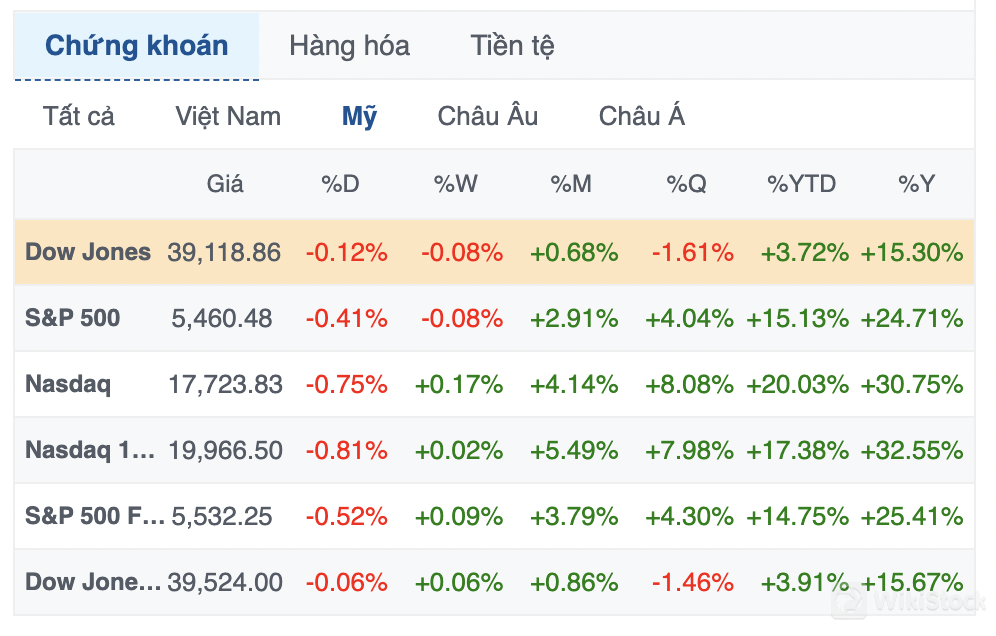Viewport: 996px width, 636px height.
Task: Open the Dow Jones index row
Action: pos(88,252)
